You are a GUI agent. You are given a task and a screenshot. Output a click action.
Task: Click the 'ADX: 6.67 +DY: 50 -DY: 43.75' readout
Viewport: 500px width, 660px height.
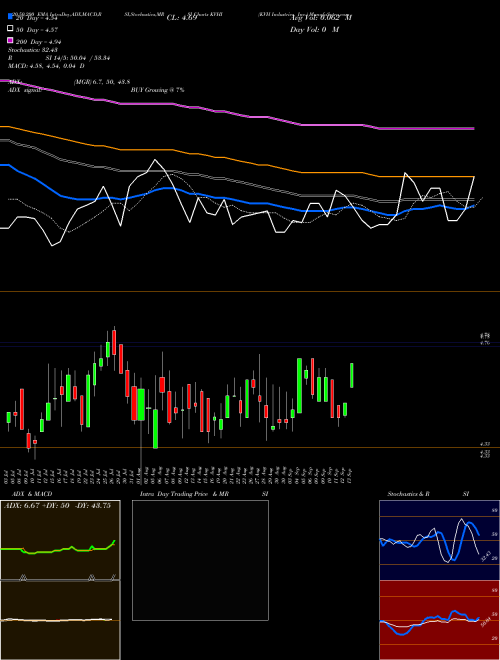[x=58, y=506]
